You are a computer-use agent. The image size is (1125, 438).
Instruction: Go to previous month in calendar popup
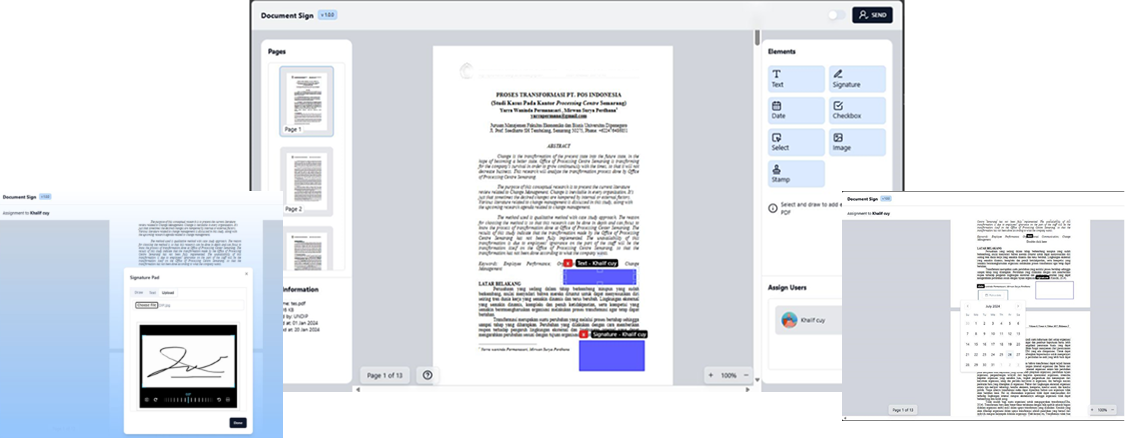[967, 306]
